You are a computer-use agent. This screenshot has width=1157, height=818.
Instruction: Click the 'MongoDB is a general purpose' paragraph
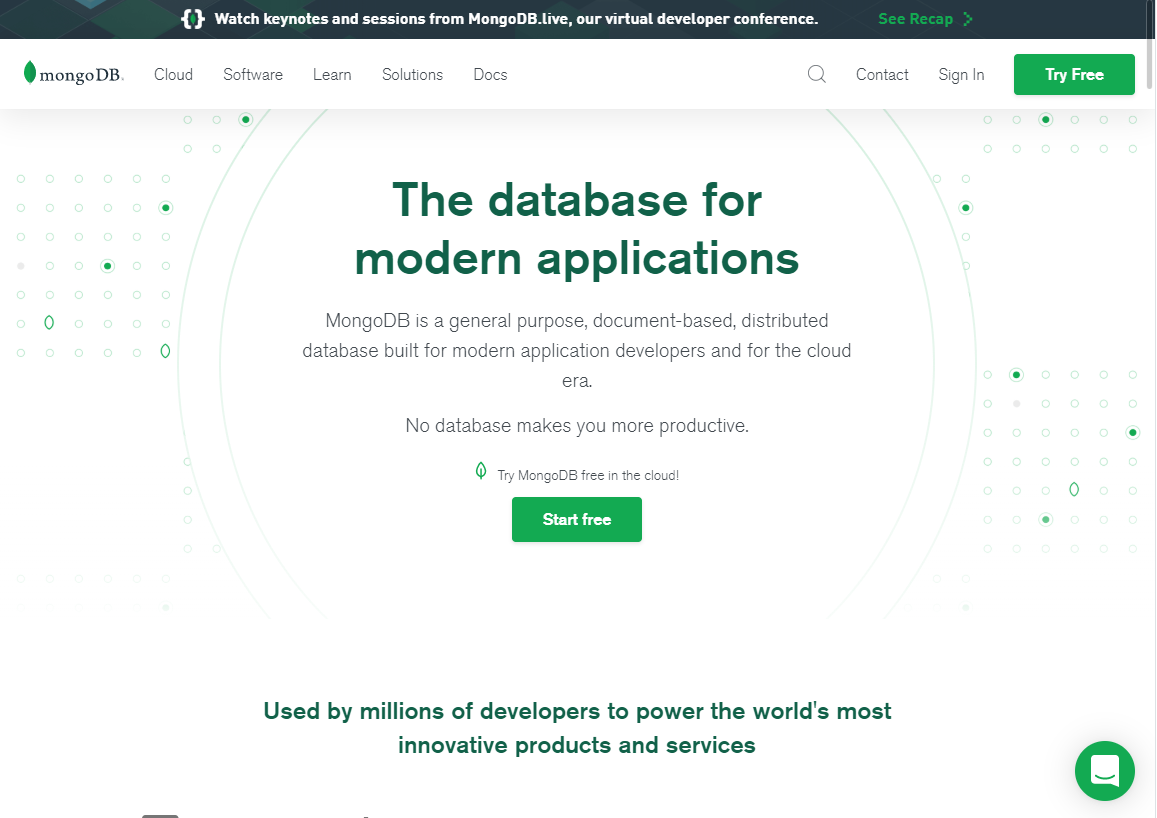(x=577, y=350)
